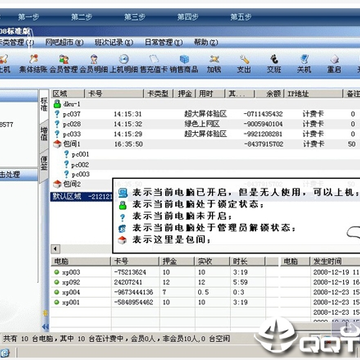Sort by the 区域 column header

68,94
